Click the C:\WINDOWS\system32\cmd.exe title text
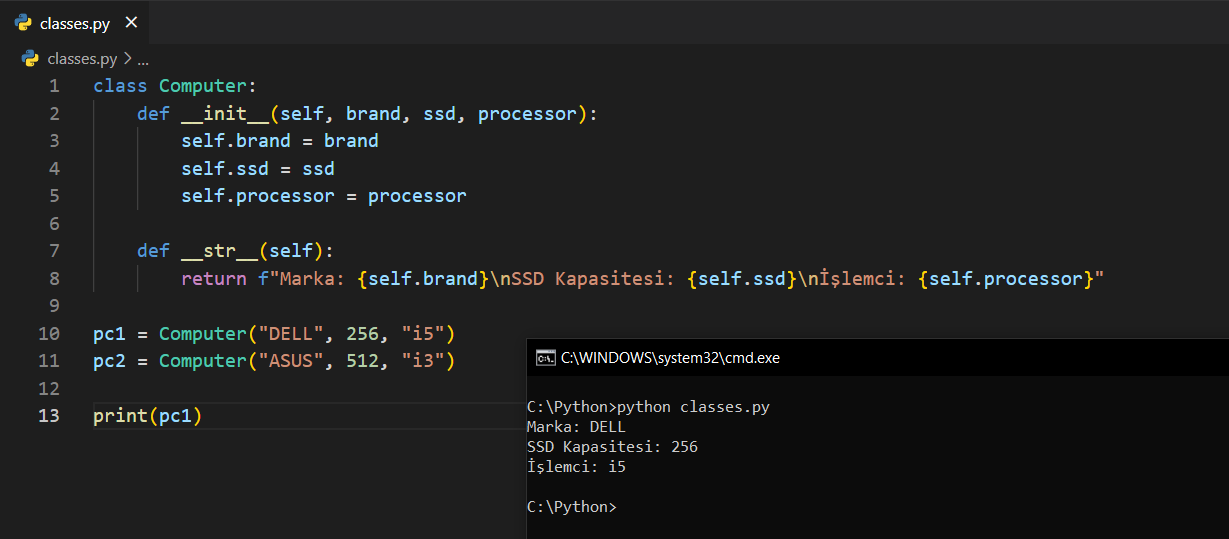The image size is (1229, 539). 670,358
